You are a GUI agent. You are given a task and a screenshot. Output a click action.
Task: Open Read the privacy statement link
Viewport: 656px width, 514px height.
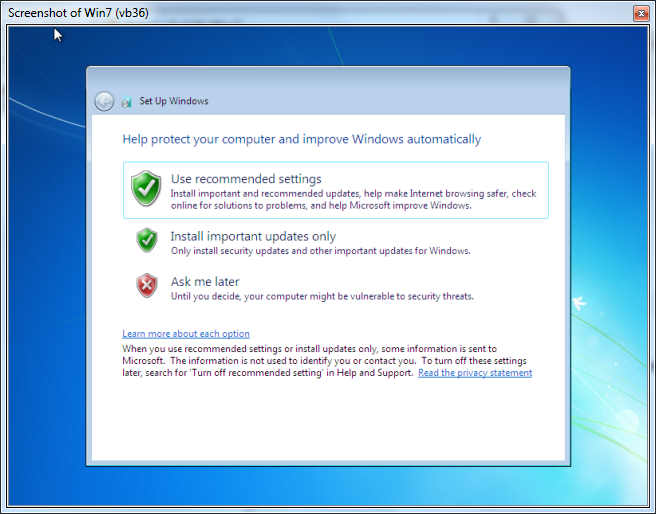(475, 373)
